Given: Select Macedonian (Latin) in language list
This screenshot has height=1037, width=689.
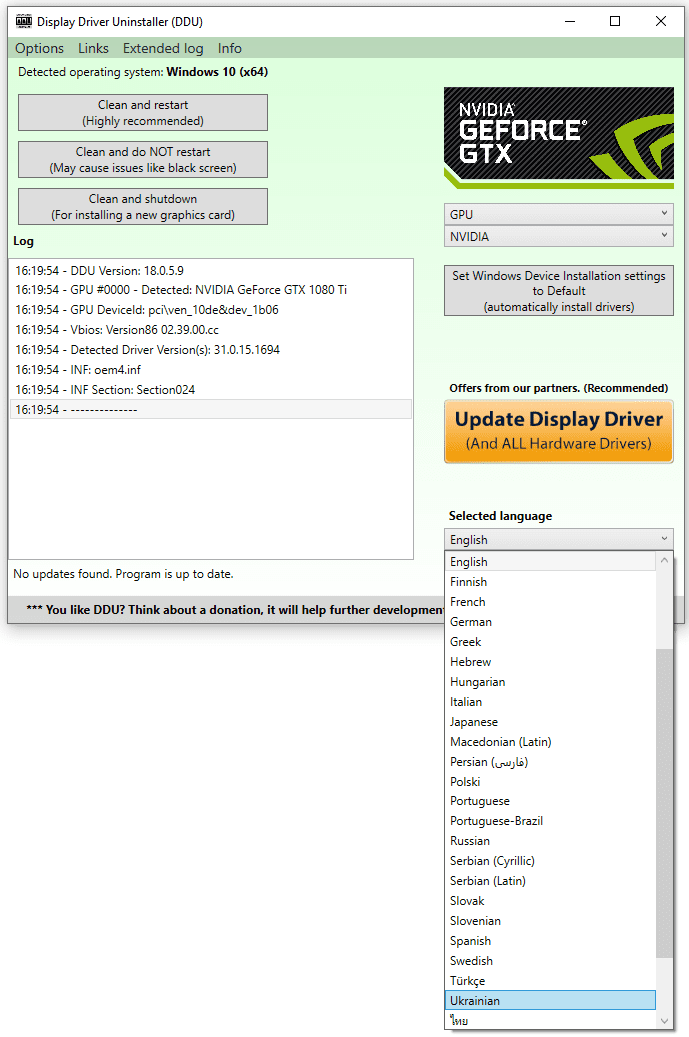Looking at the screenshot, I should pyautogui.click(x=550, y=741).
